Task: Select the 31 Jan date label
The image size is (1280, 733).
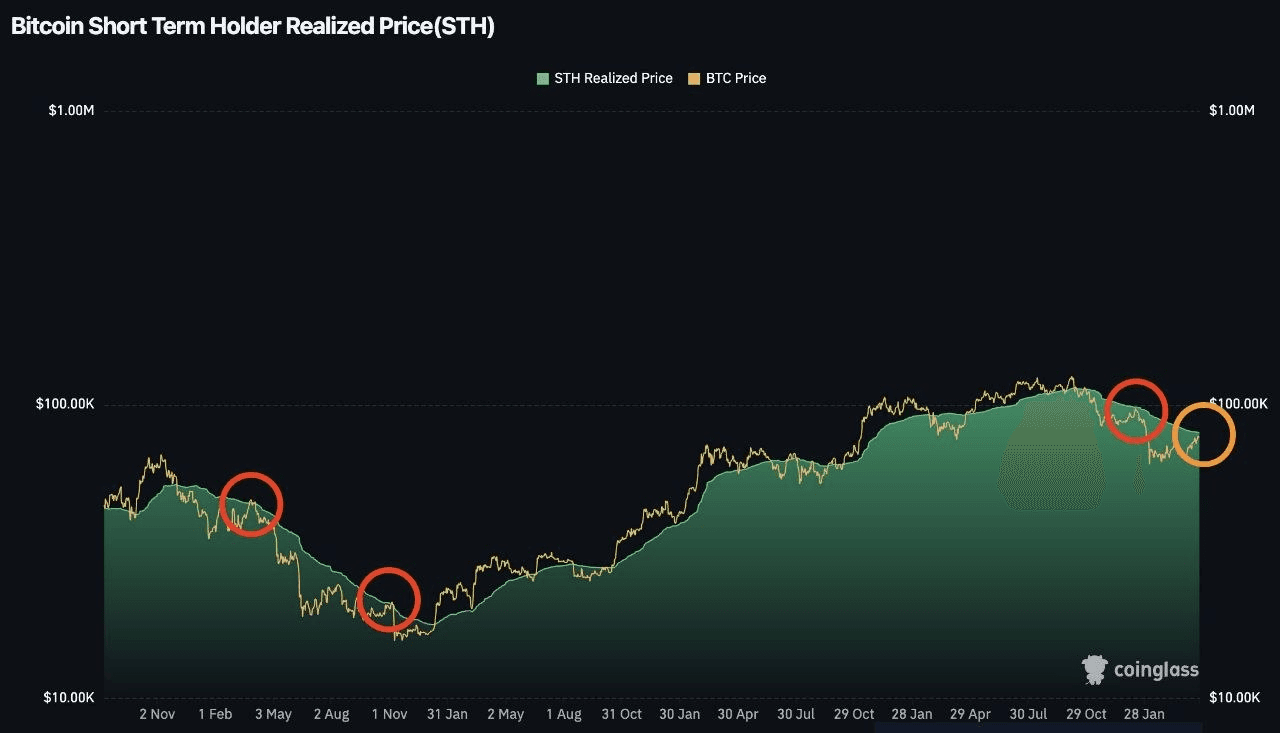Action: point(447,714)
